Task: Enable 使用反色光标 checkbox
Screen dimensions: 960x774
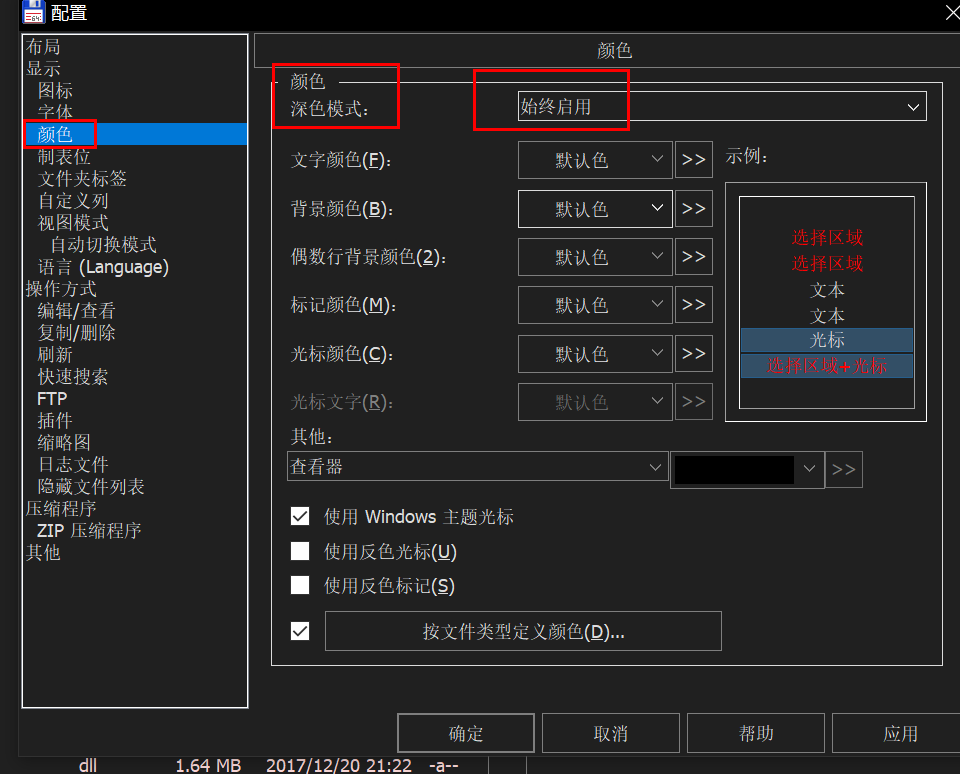Action: [300, 551]
